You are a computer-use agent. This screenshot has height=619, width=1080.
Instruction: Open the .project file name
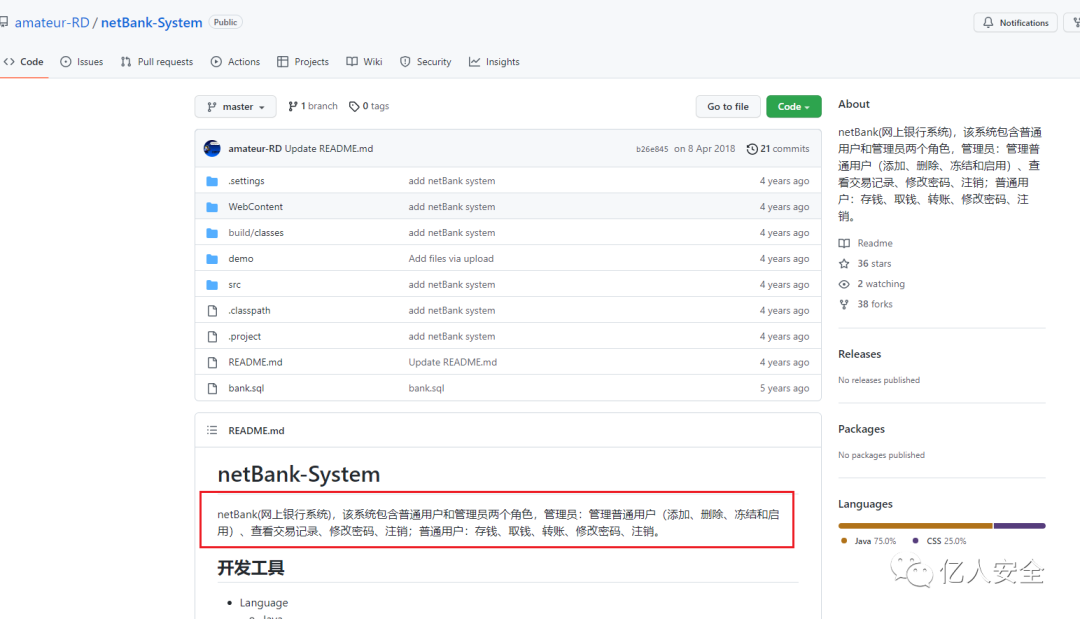[x=245, y=337]
